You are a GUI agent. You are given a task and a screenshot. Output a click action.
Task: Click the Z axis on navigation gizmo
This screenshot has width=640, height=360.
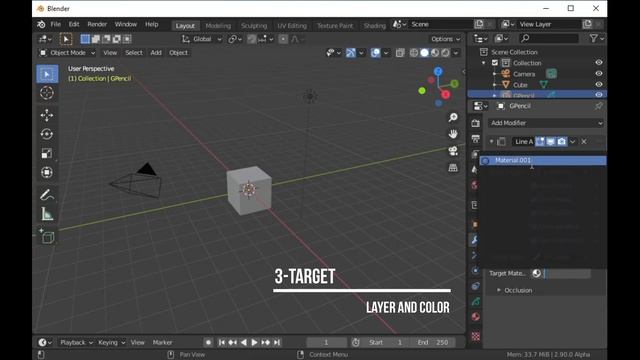point(438,71)
